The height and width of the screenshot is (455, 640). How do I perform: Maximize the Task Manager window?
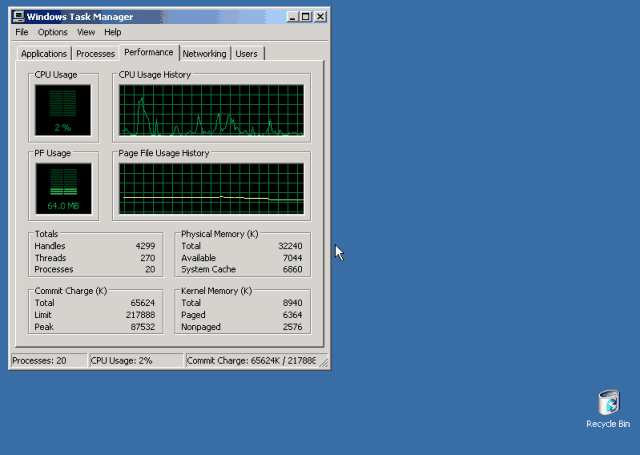[x=306, y=17]
